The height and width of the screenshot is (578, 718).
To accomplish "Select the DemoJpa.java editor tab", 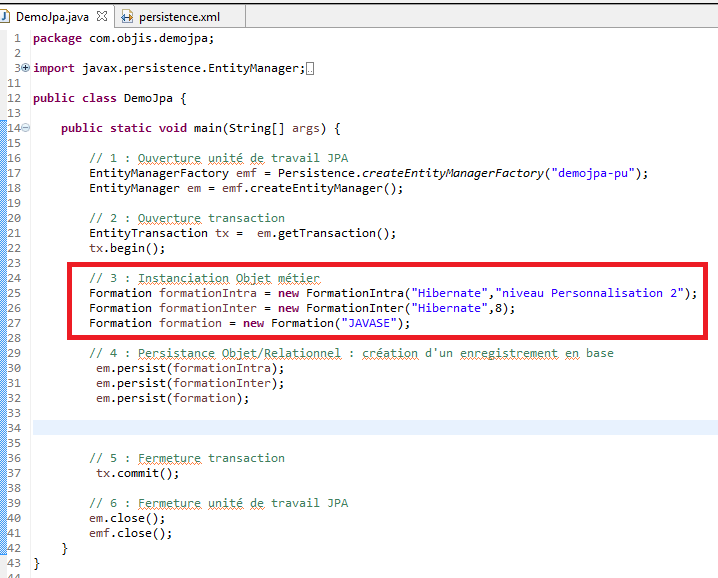I will pyautogui.click(x=53, y=17).
